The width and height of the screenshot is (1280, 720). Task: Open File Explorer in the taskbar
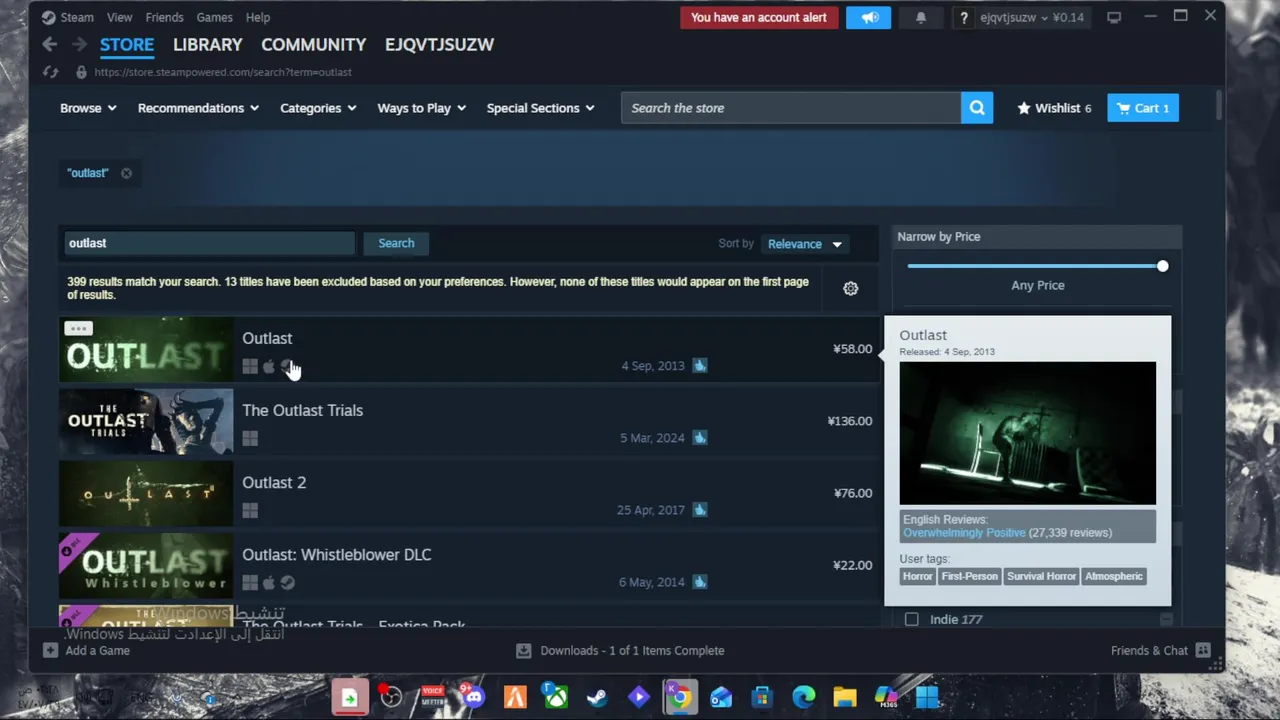coord(845,697)
